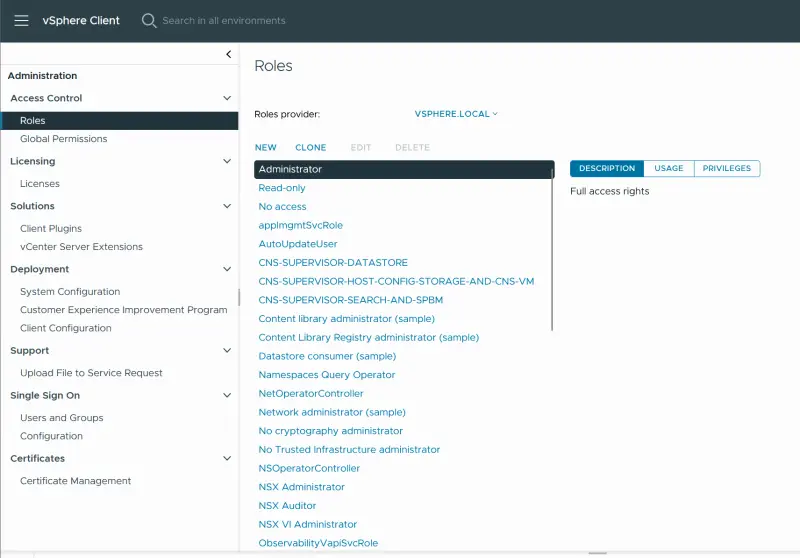Open Single Sign On Configuration
The width and height of the screenshot is (800, 558).
pos(51,436)
